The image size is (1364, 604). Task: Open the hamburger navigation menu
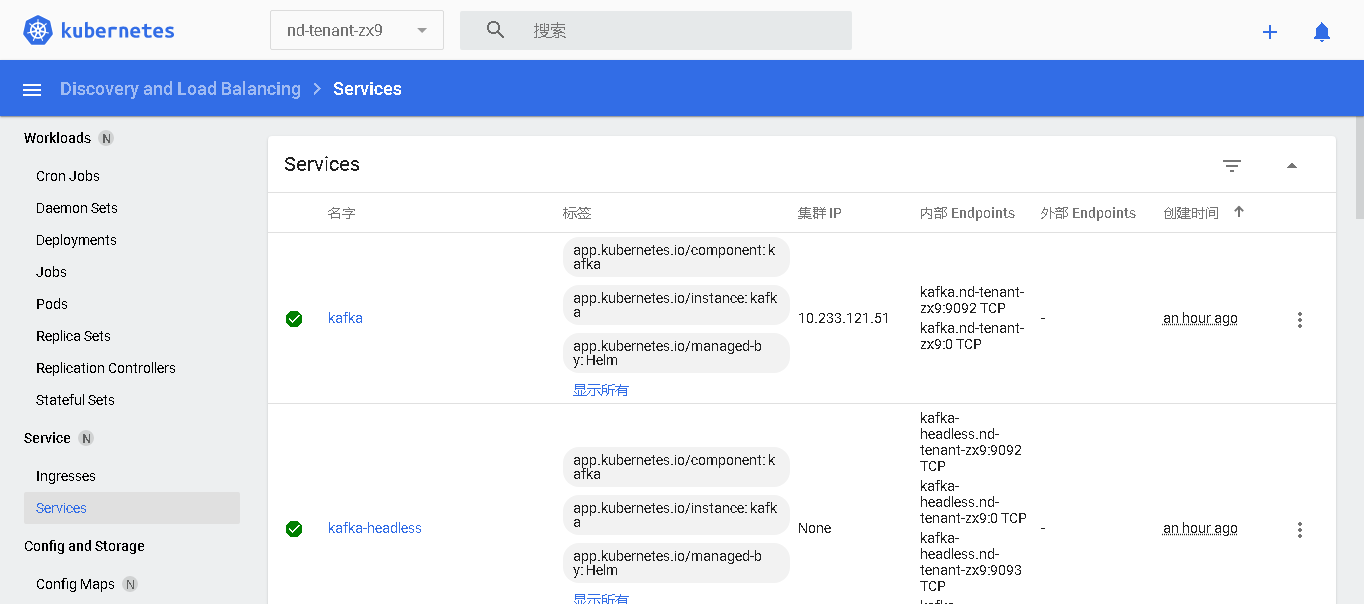pos(32,90)
